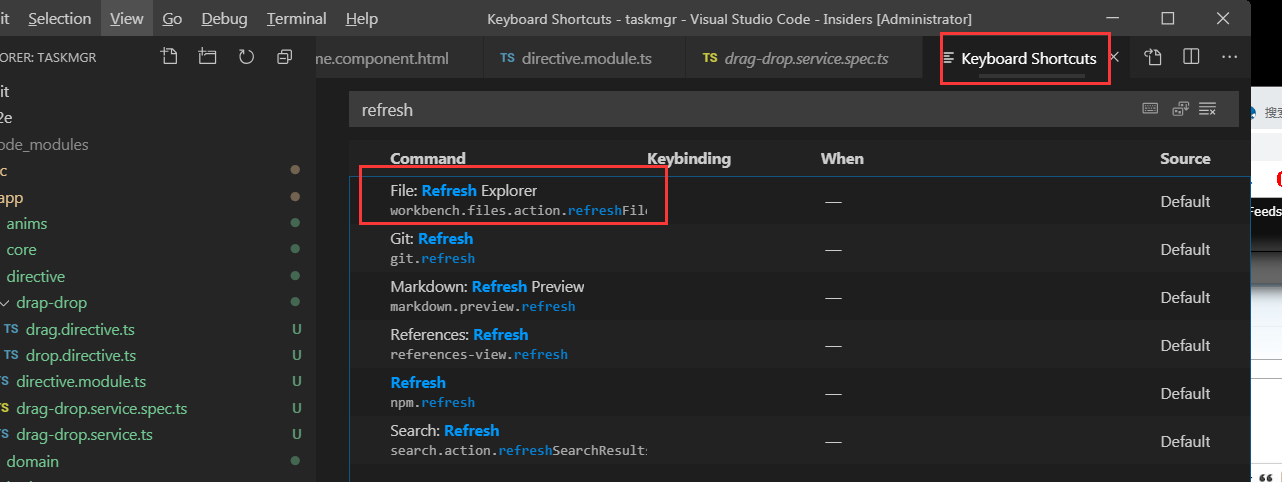Viewport: 1282px width, 482px height.
Task: Select the Git: Refresh command row
Action: click(x=800, y=249)
